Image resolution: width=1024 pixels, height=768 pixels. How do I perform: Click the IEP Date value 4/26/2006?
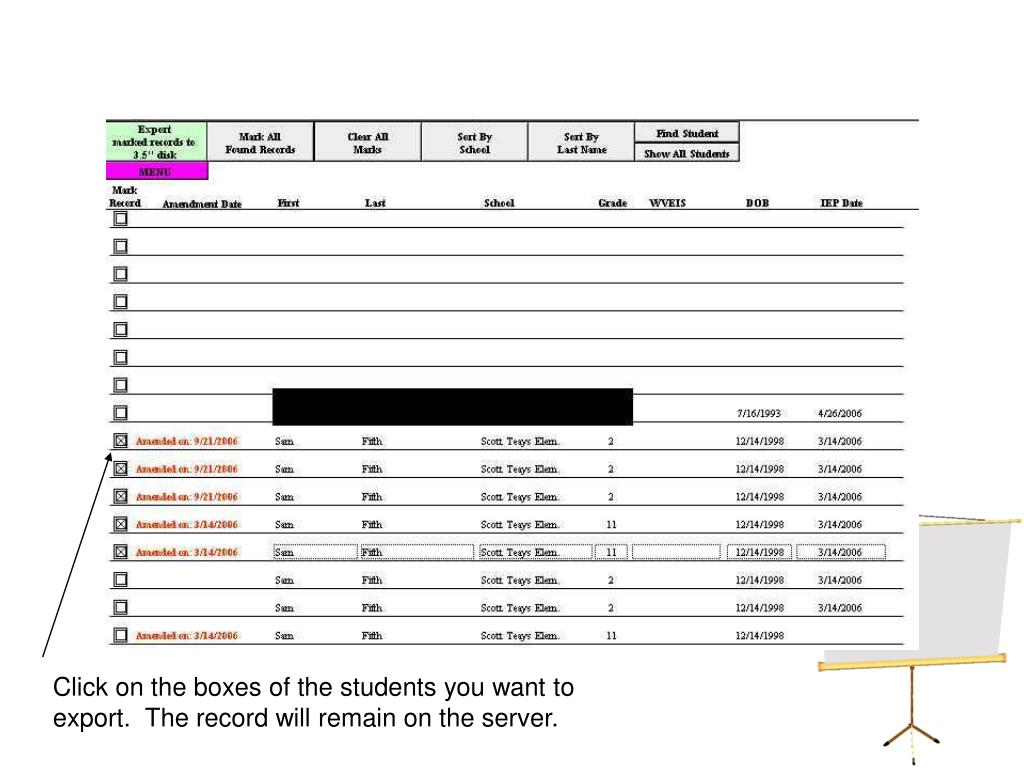[x=840, y=413]
